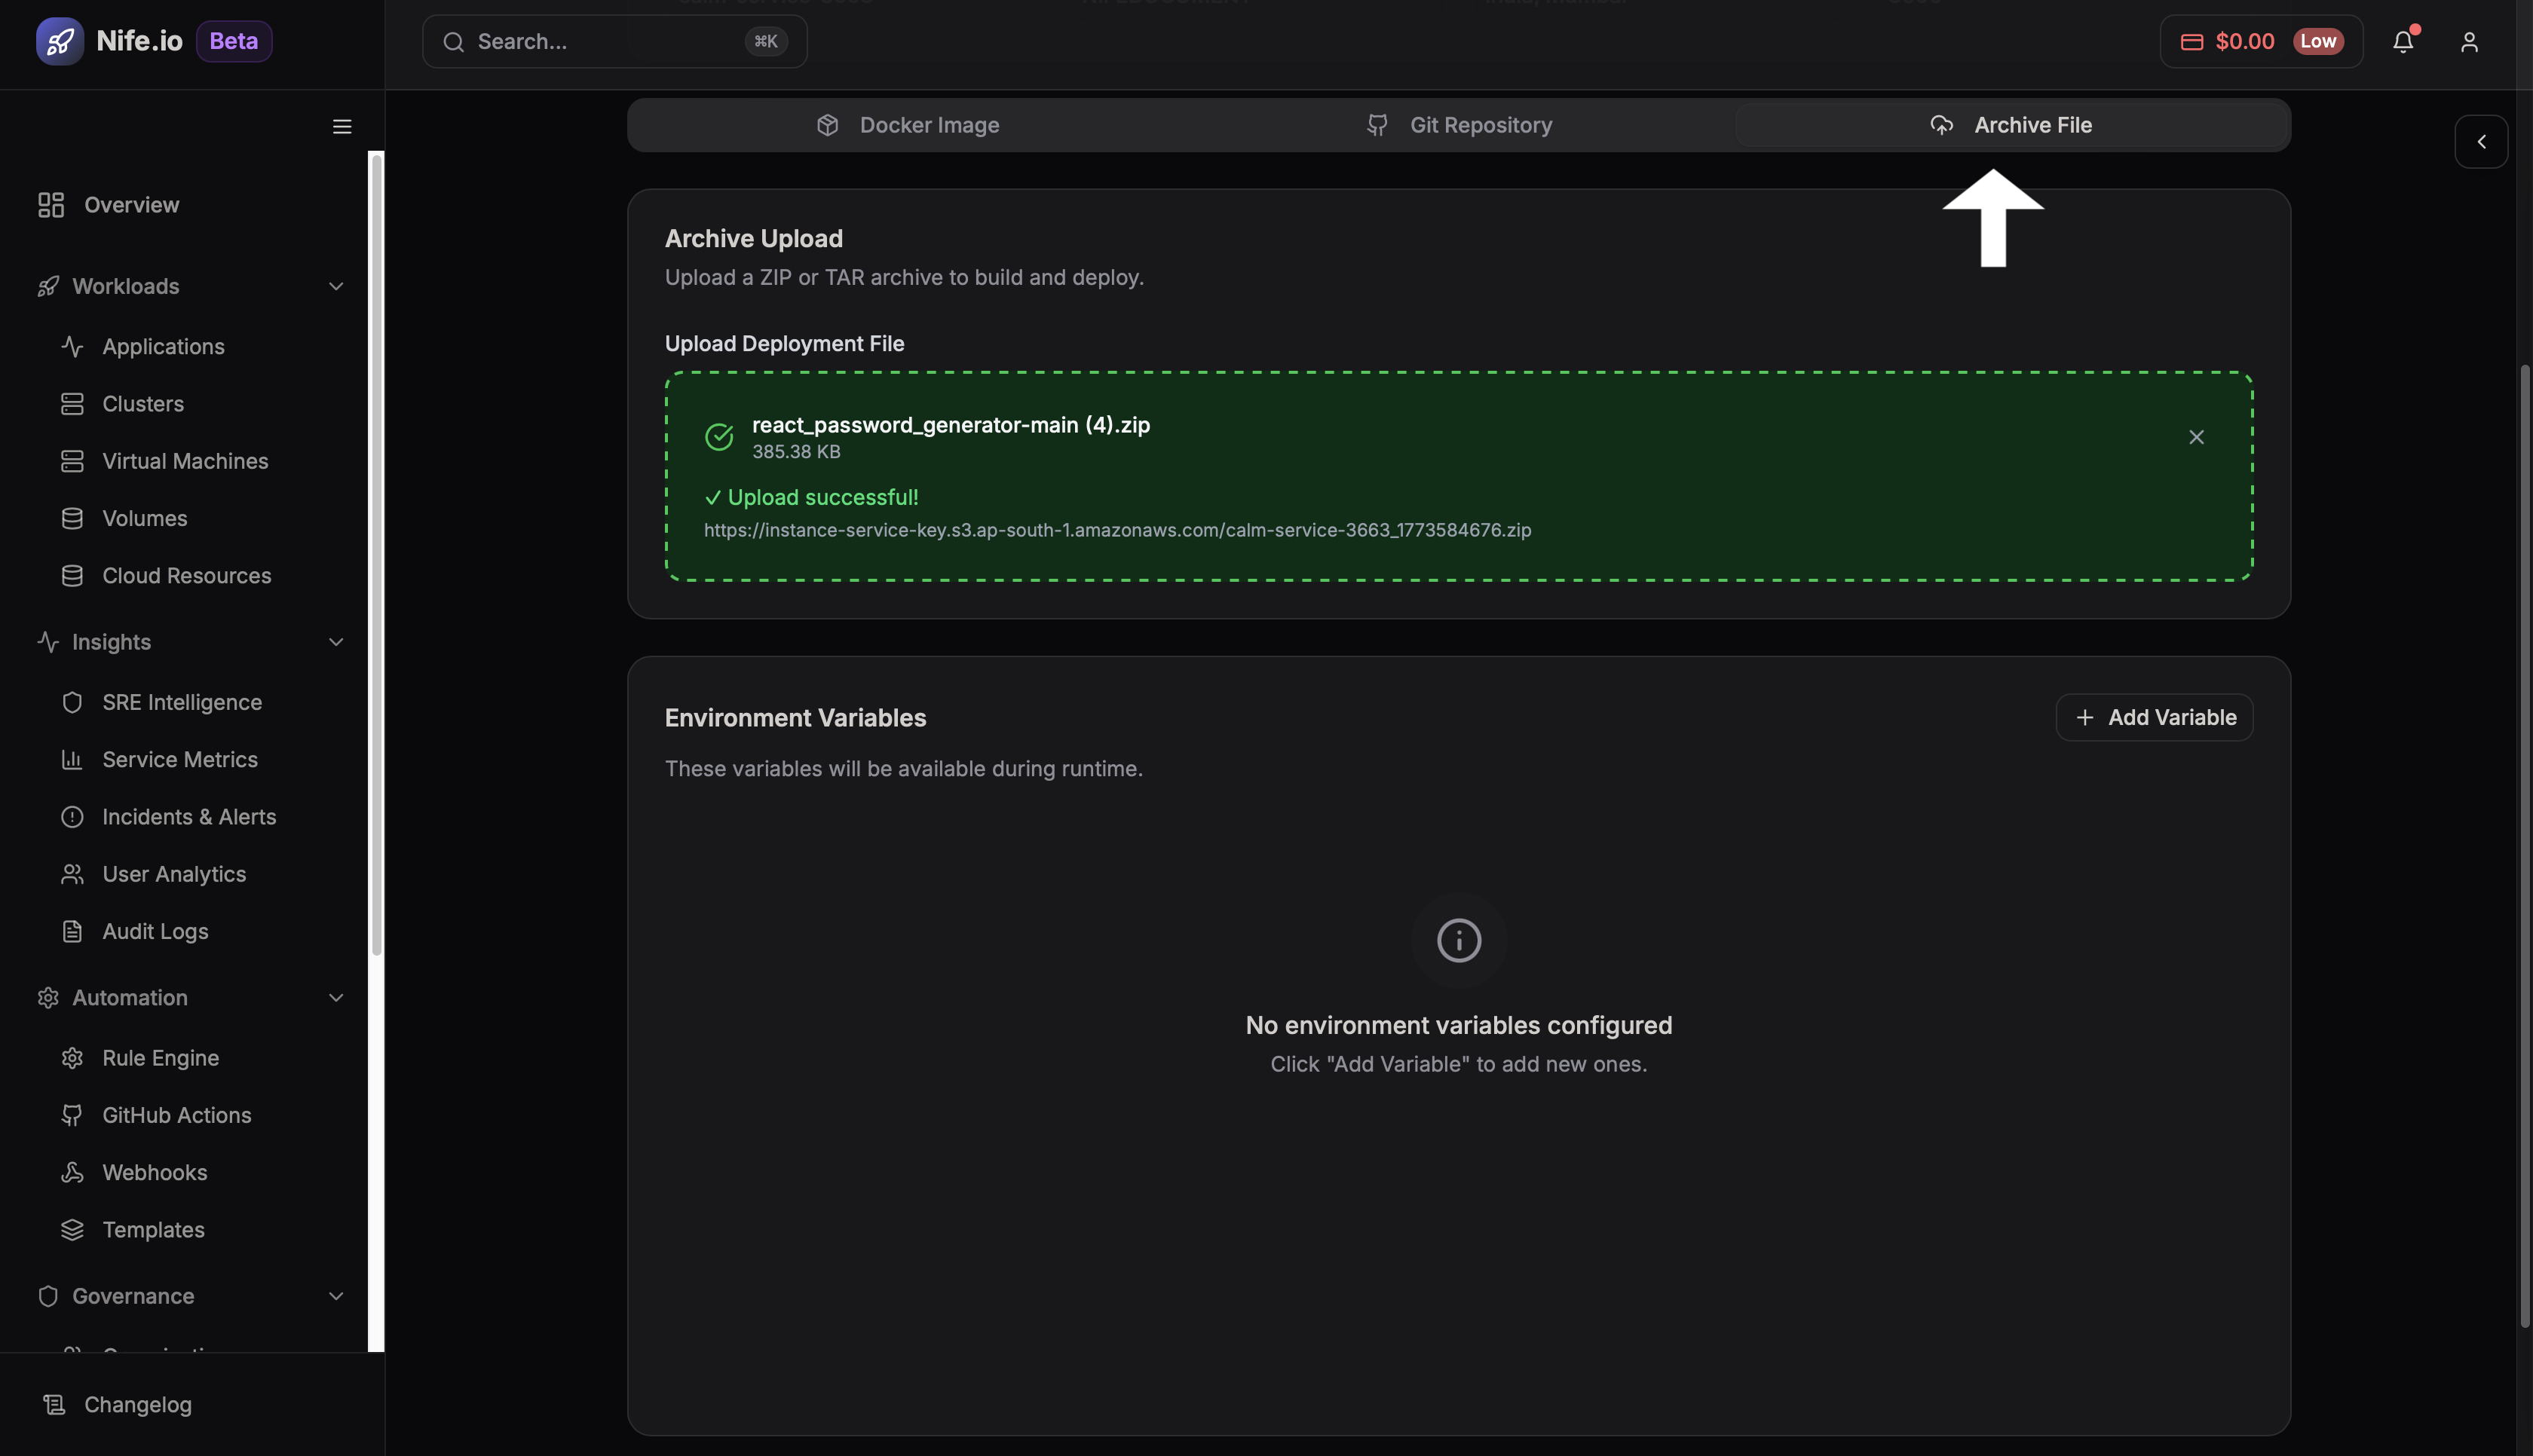Screen dimensions: 2533x1456
Task: Open the GitHub Actions icon
Action: 74,1115
